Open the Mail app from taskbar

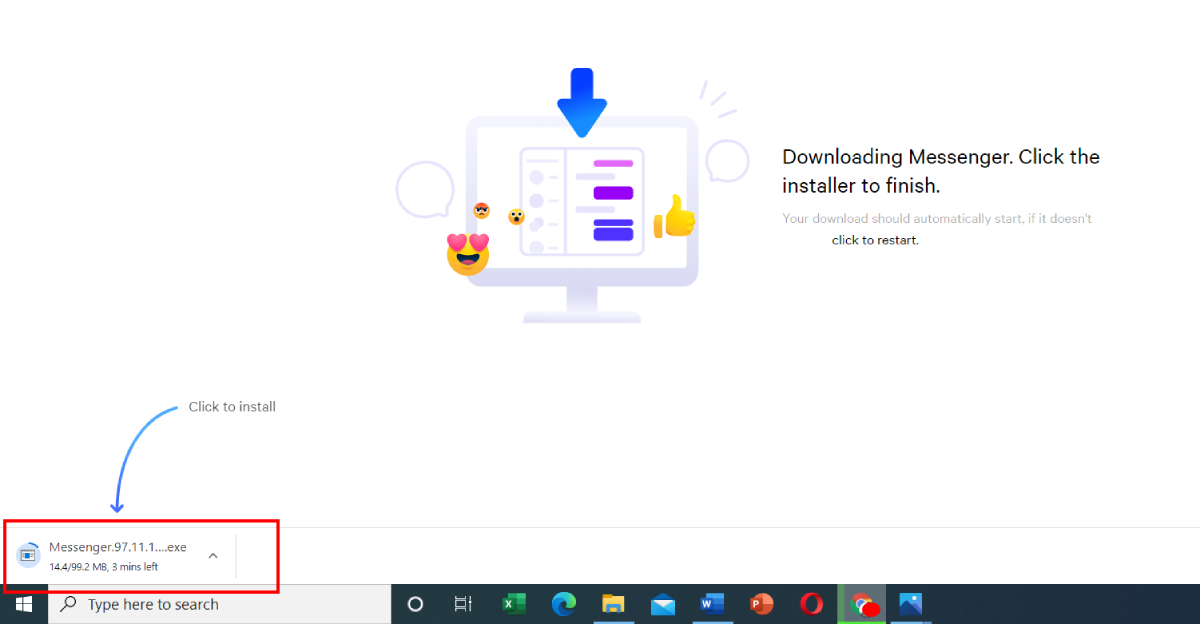[x=663, y=604]
